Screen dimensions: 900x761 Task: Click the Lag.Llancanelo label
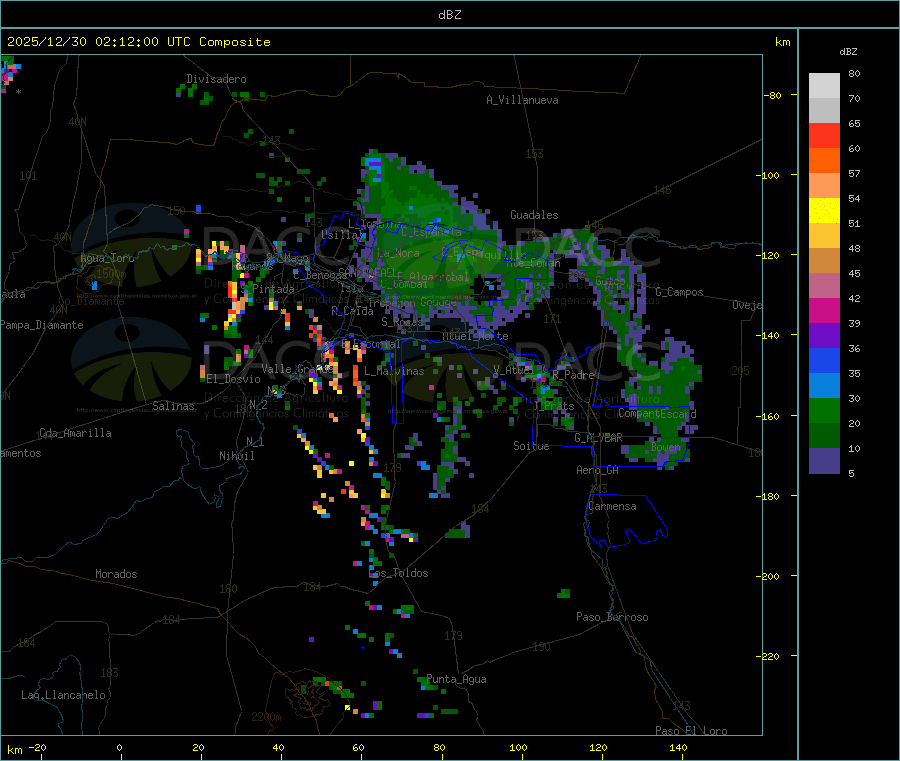pyautogui.click(x=64, y=695)
